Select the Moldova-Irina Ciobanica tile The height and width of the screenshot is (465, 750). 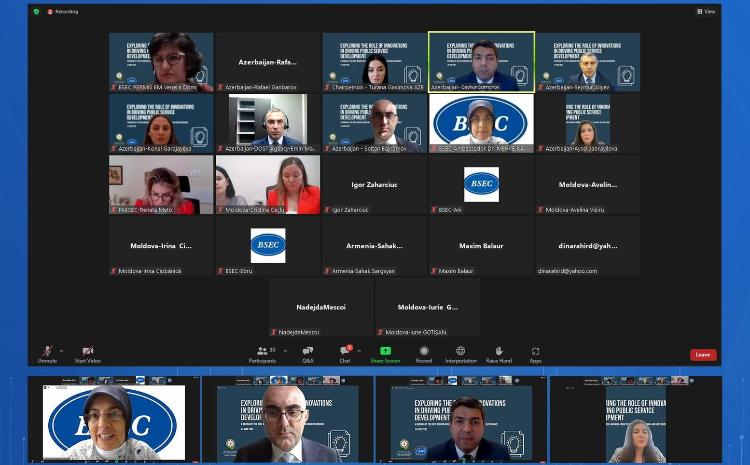[x=161, y=245]
